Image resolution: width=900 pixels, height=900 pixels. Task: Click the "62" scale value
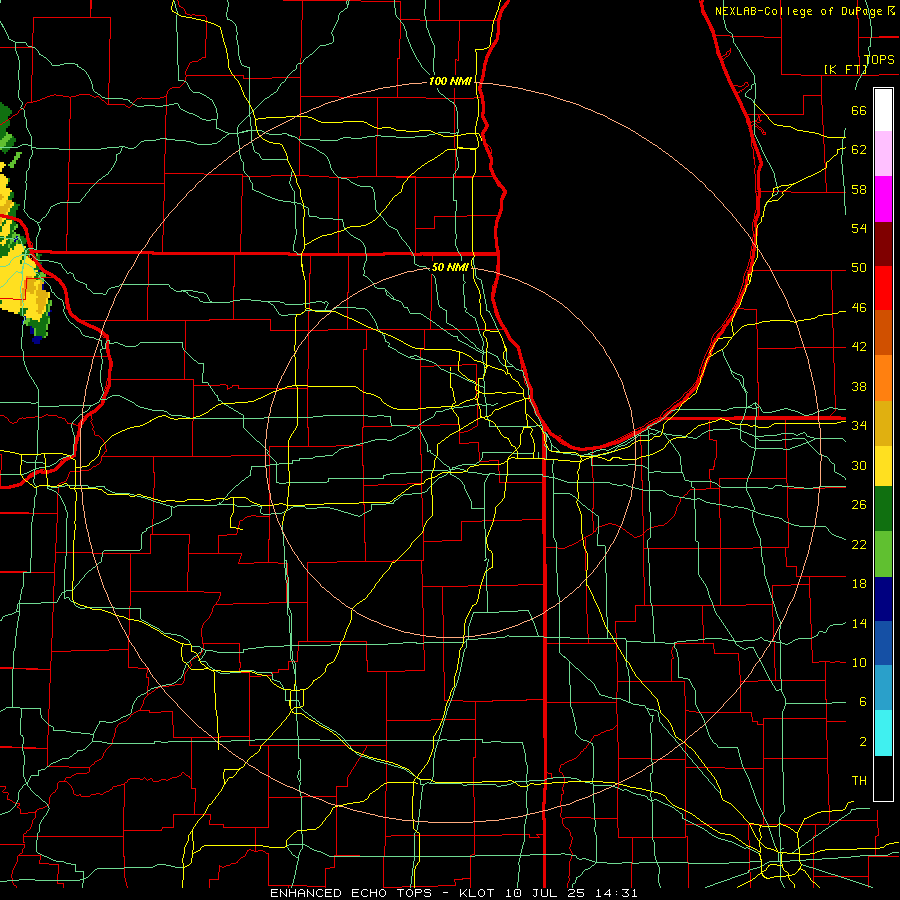coord(859,150)
